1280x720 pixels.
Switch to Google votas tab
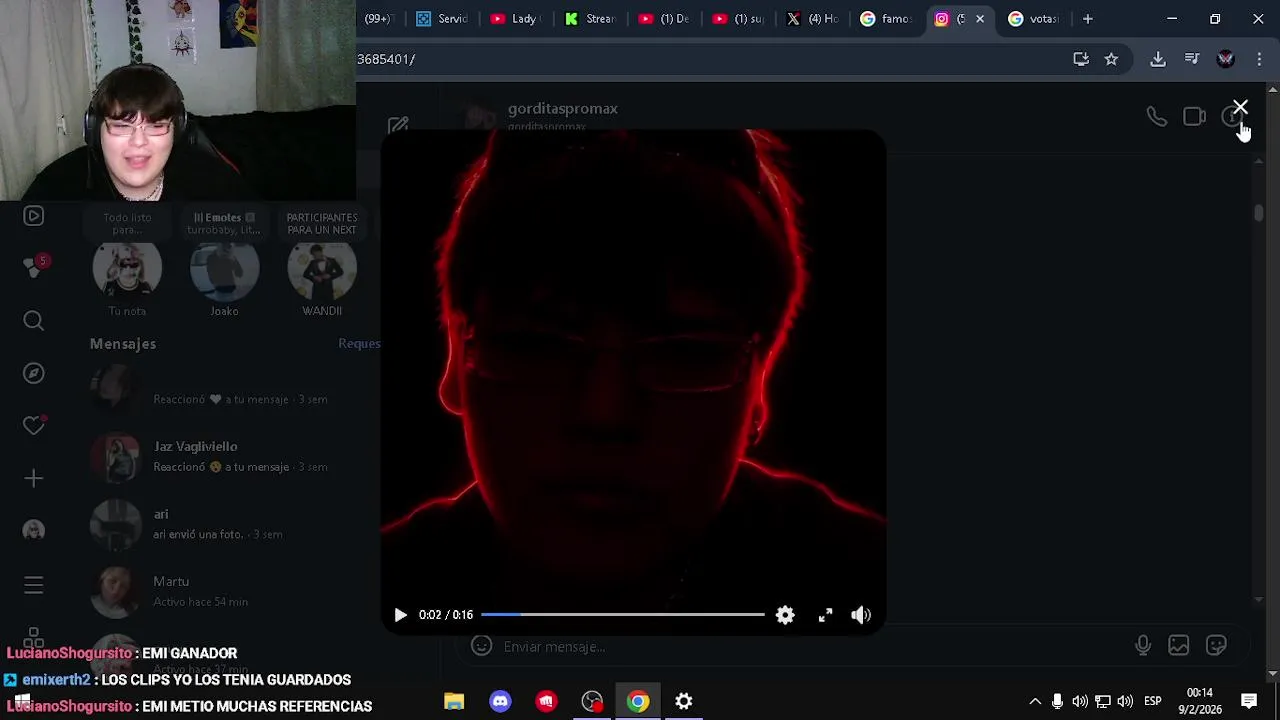tap(1034, 18)
